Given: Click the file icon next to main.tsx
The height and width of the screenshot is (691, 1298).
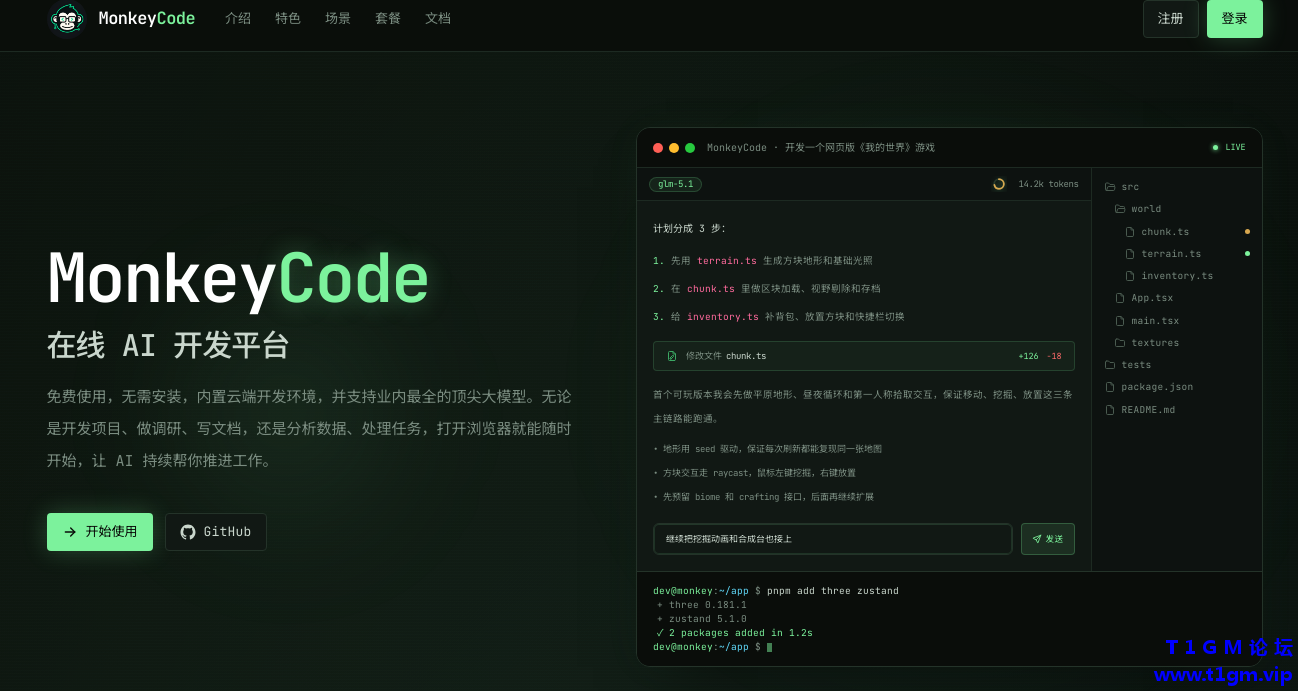Looking at the screenshot, I should click(x=1120, y=321).
